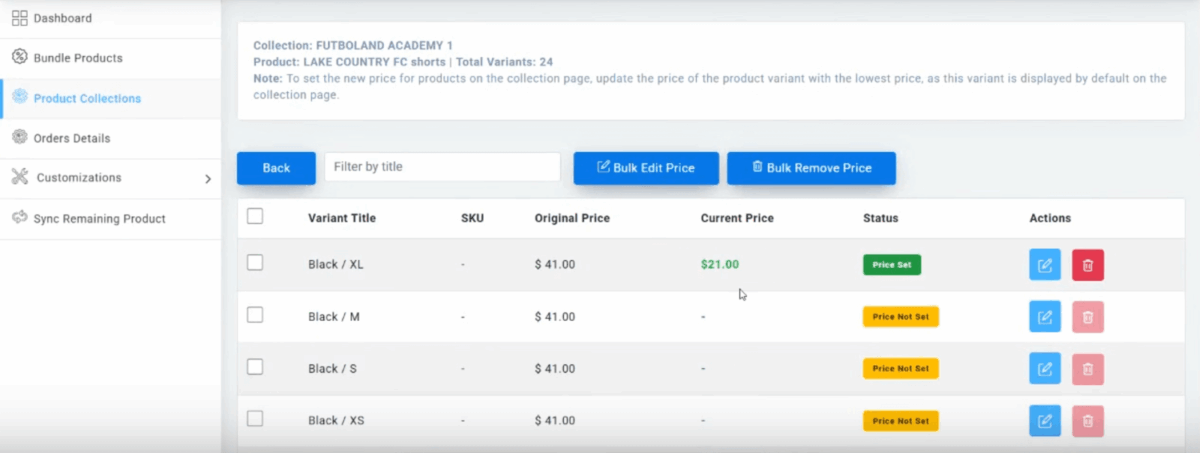1200x453 pixels.
Task: Click the Product Collections icon
Action: click(19, 97)
